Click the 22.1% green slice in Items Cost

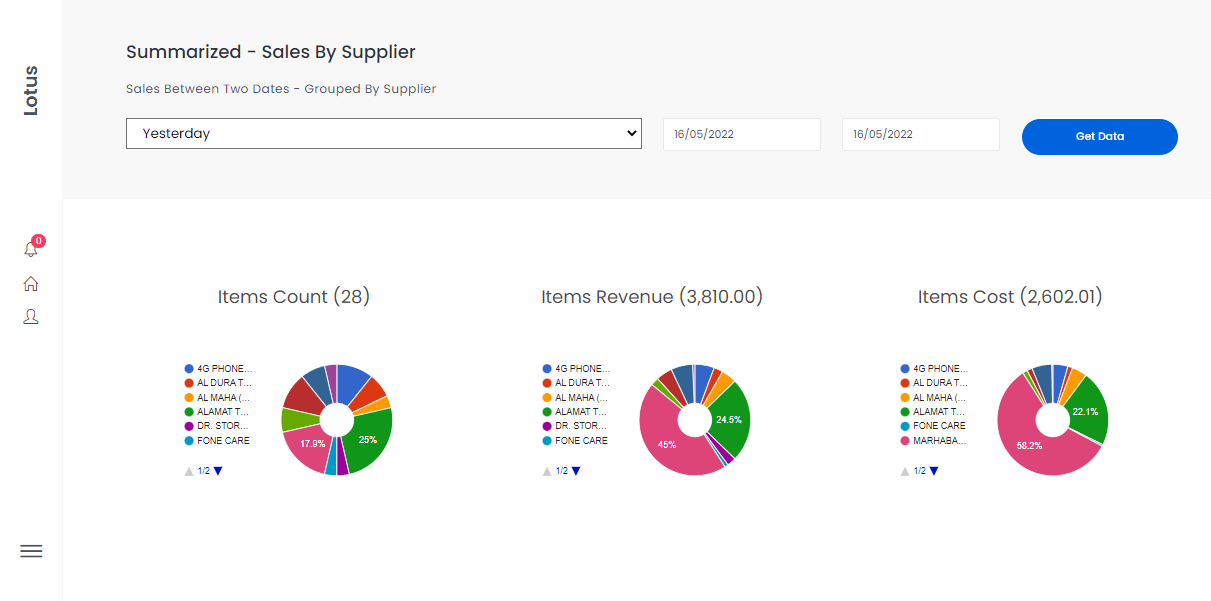(1085, 410)
